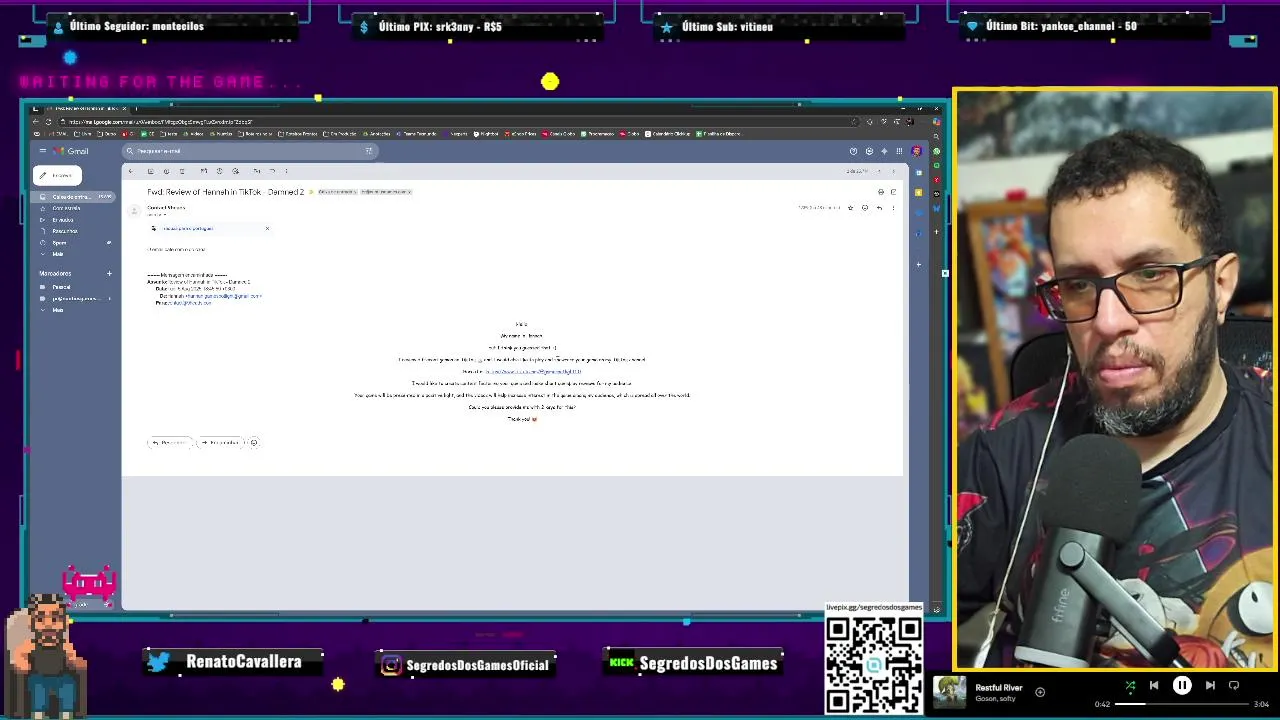Open Google account profile avatar

click(916, 151)
